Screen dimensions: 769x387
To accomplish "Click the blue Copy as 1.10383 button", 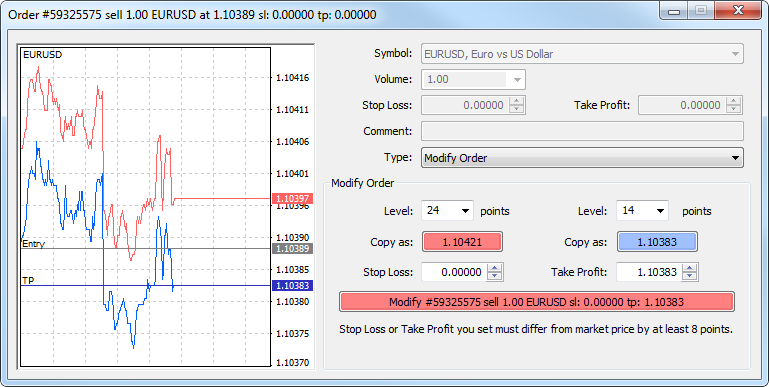I will tap(657, 242).
